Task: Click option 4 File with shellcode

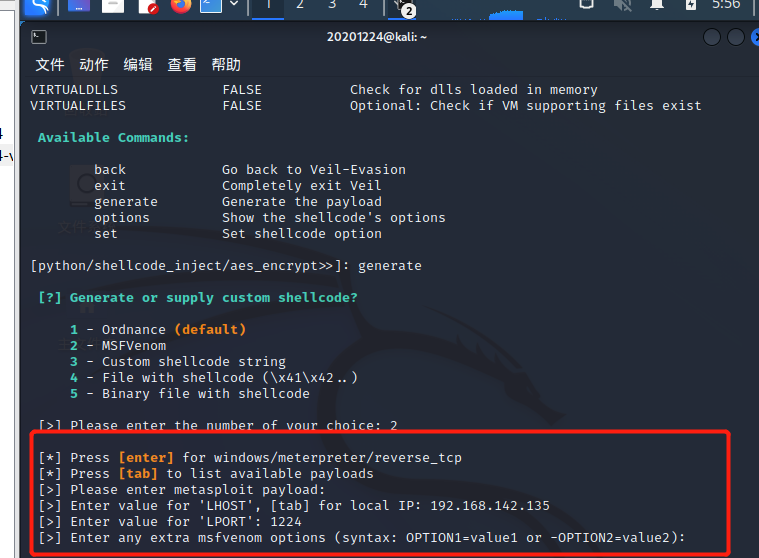Action: pyautogui.click(x=213, y=378)
